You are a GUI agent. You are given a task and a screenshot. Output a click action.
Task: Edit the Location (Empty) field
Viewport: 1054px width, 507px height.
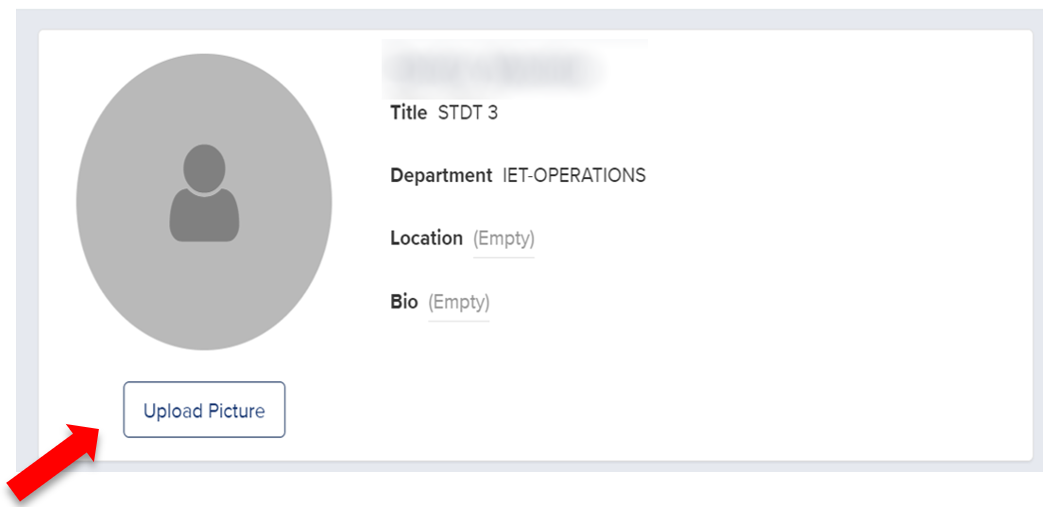pyautogui.click(x=504, y=239)
